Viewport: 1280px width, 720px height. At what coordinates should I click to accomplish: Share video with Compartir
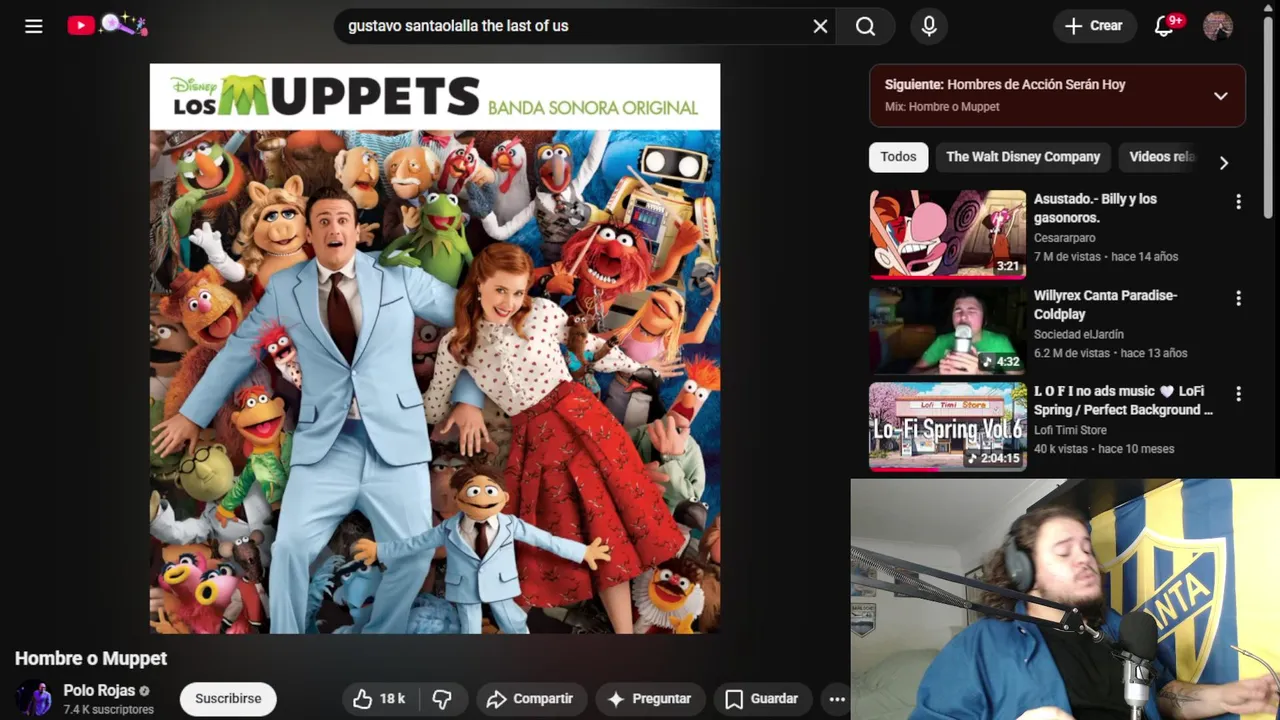pyautogui.click(x=530, y=699)
